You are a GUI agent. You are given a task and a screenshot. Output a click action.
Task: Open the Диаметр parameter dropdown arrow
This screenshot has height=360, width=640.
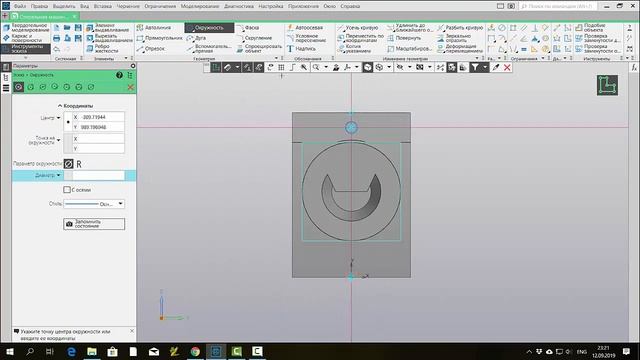tap(58, 176)
